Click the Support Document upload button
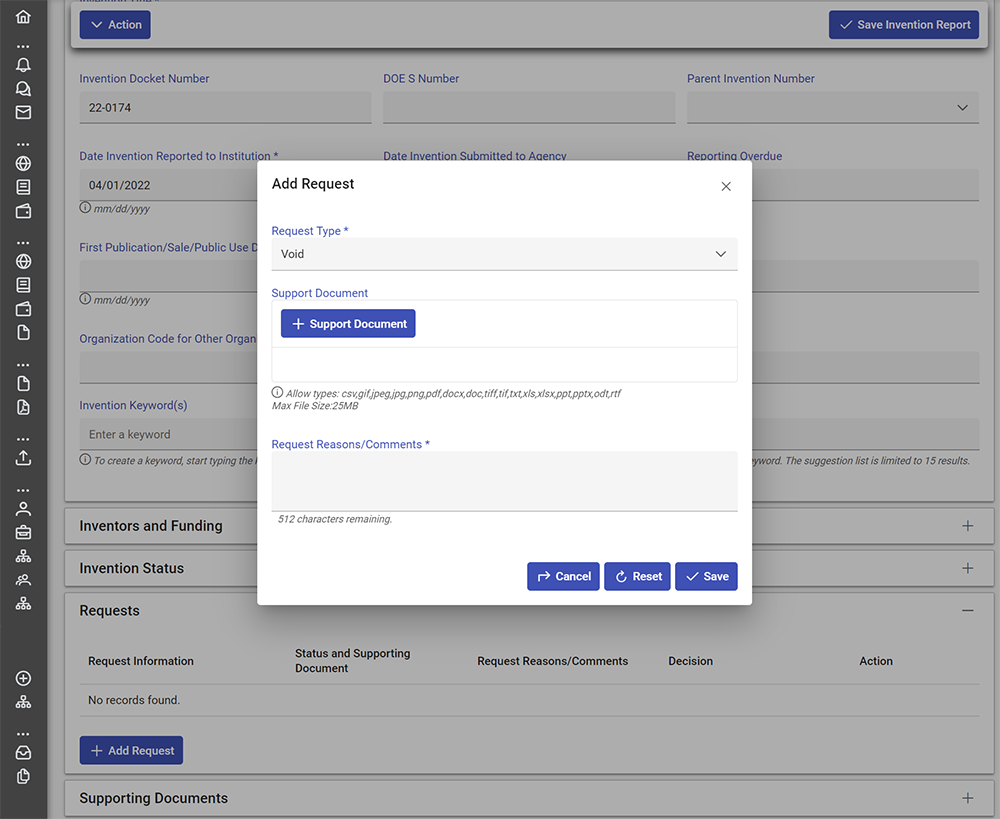This screenshot has height=819, width=1000. (348, 324)
